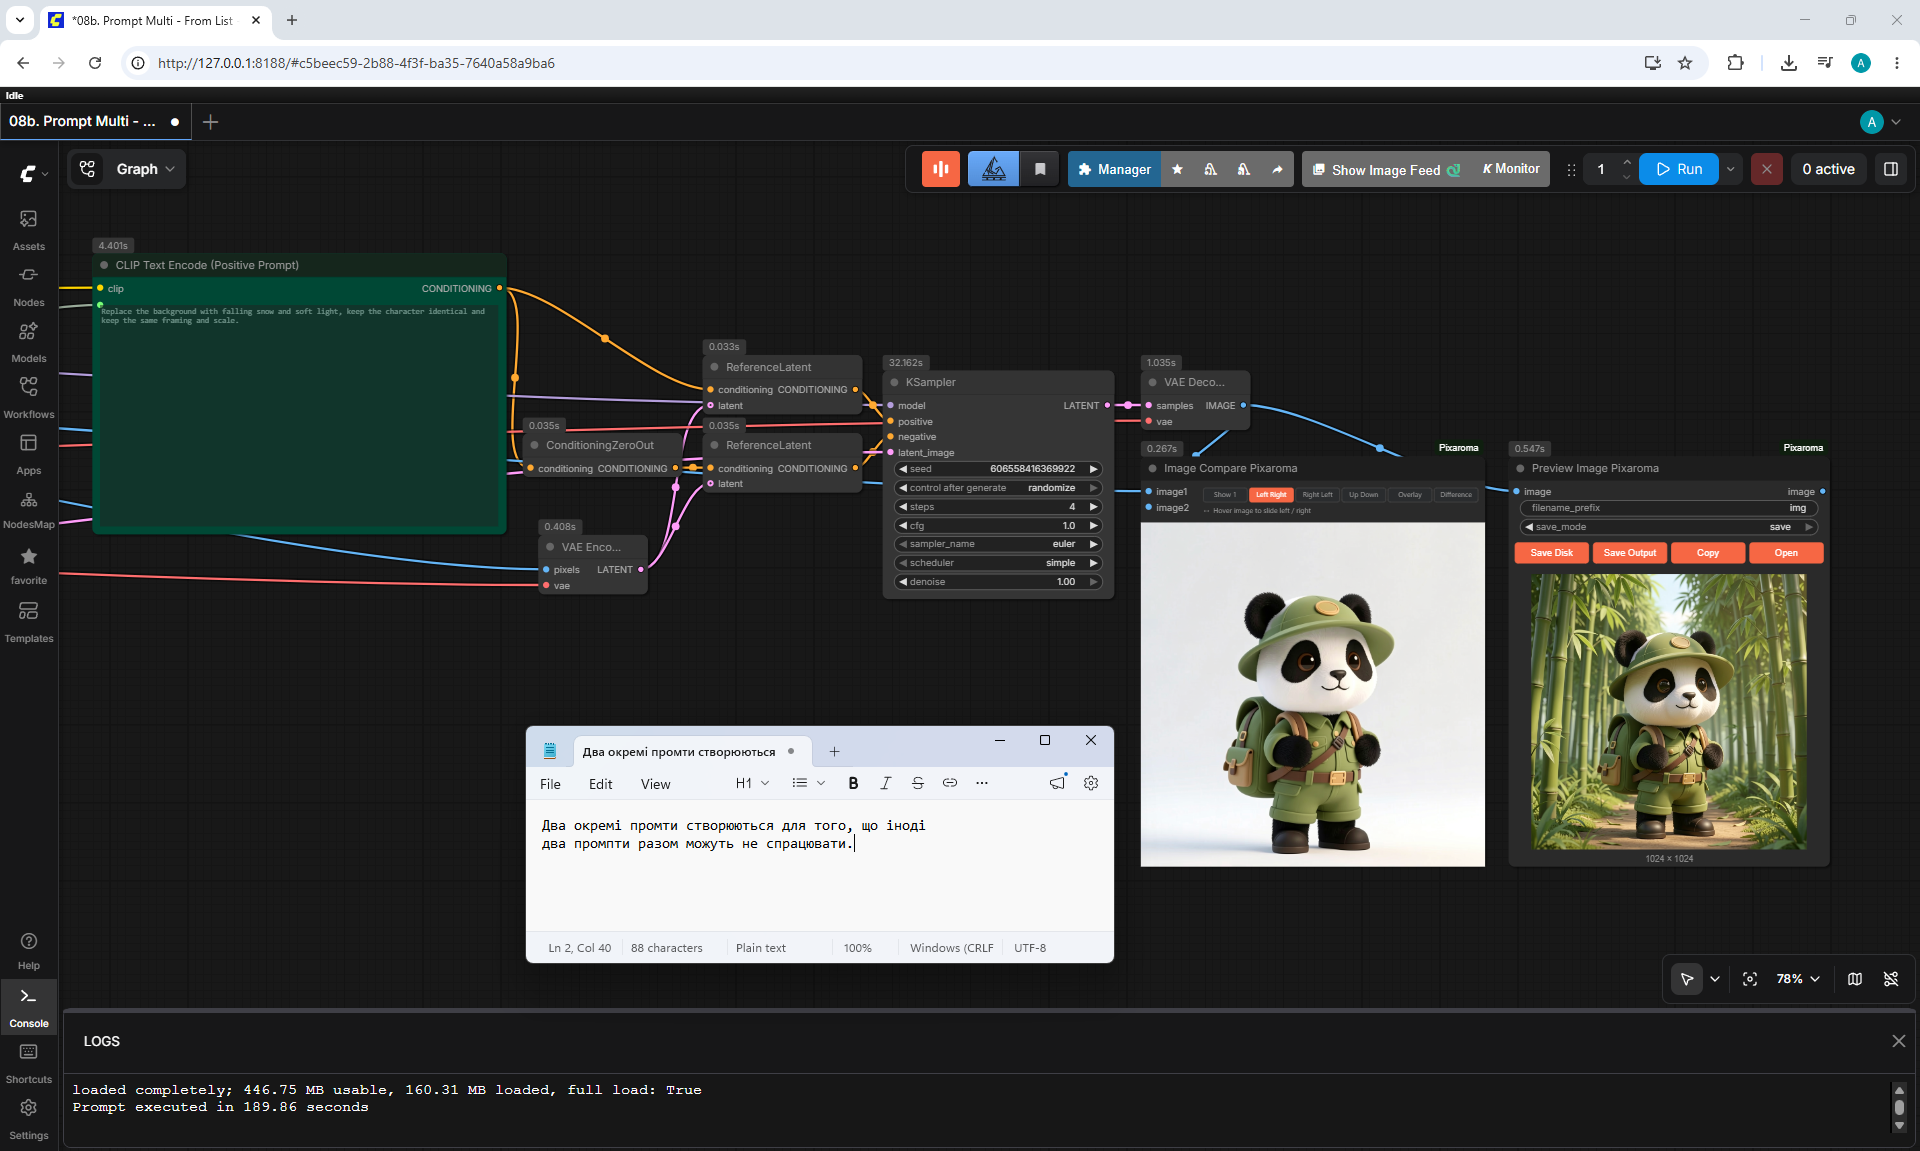Click the share arrow icon in Manager group
The height and width of the screenshot is (1151, 1920).
(x=1277, y=169)
